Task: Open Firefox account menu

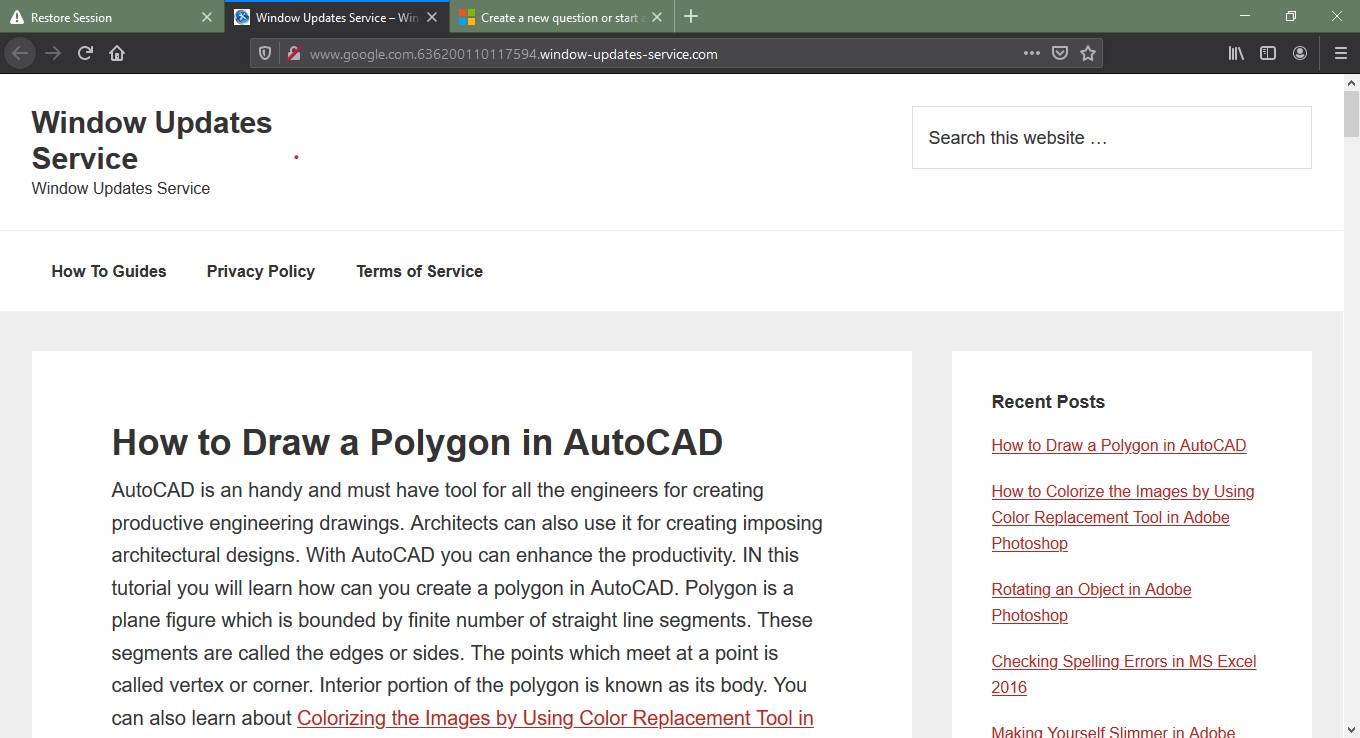Action: pos(1300,53)
